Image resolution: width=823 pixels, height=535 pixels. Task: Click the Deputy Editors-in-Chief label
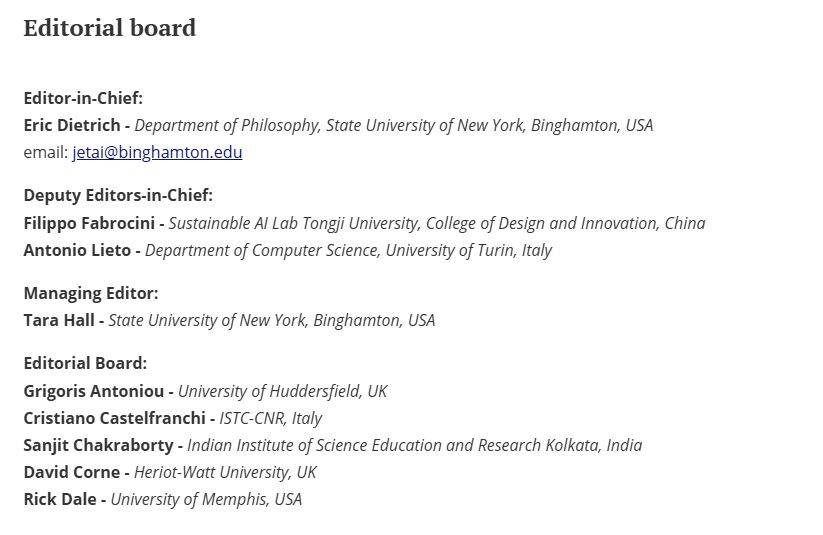(118, 195)
